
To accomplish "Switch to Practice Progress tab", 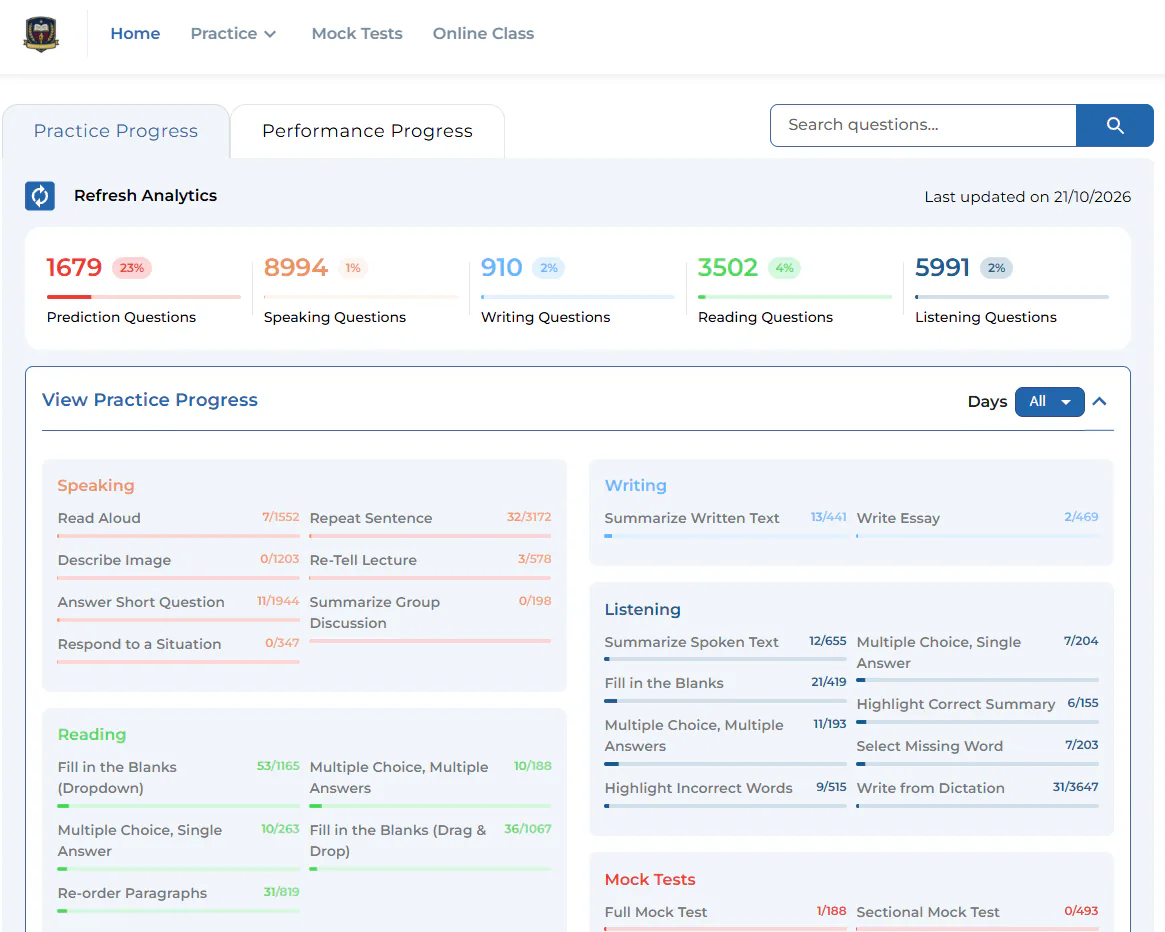I will (116, 131).
